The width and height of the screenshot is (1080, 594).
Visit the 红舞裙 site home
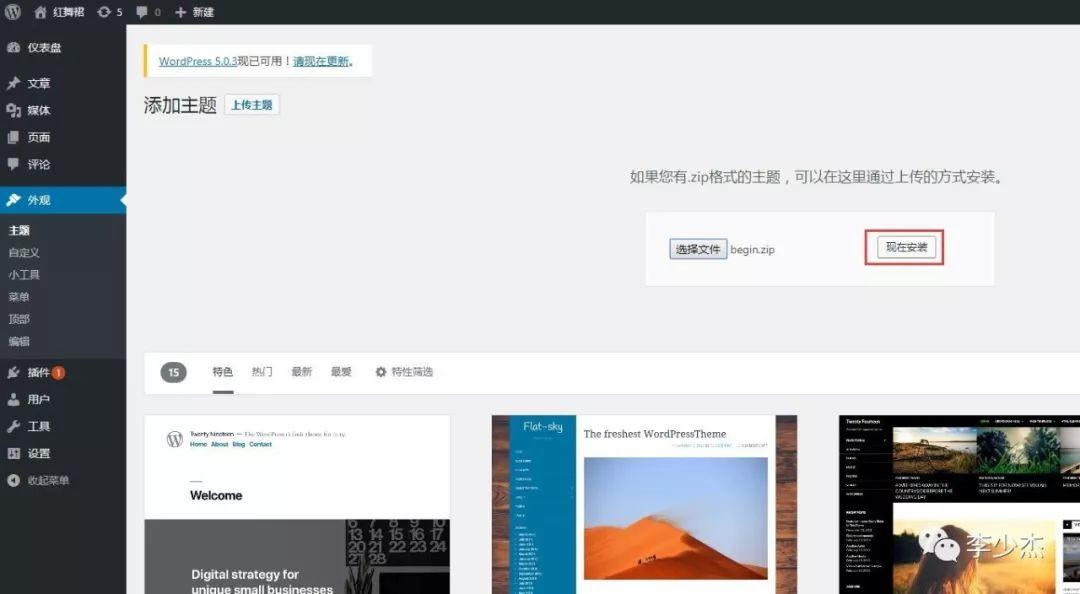[x=59, y=12]
